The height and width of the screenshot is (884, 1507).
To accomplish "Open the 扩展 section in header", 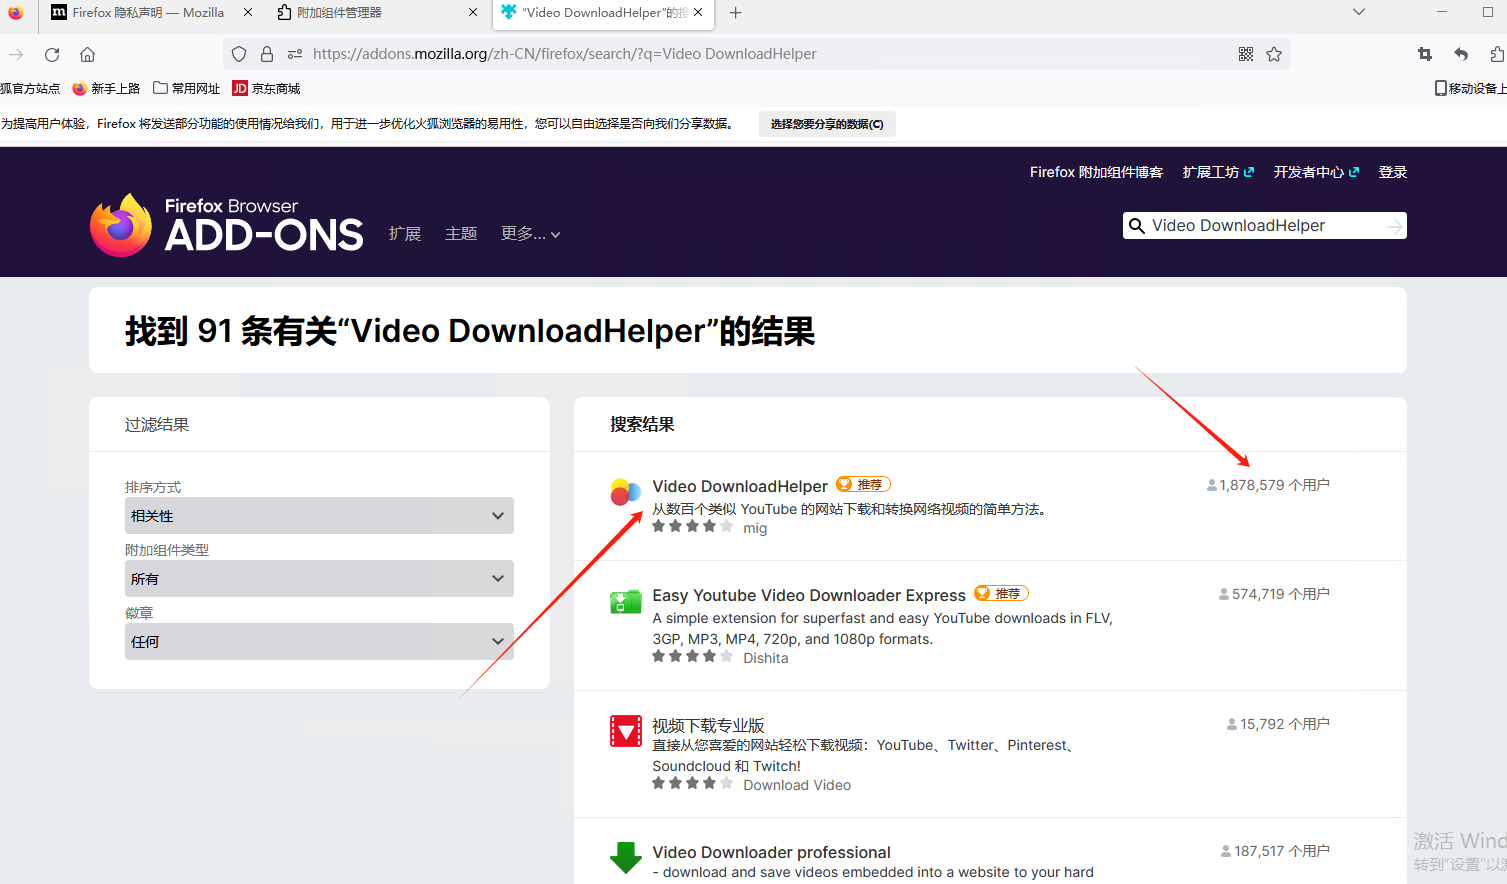I will click(x=405, y=234).
